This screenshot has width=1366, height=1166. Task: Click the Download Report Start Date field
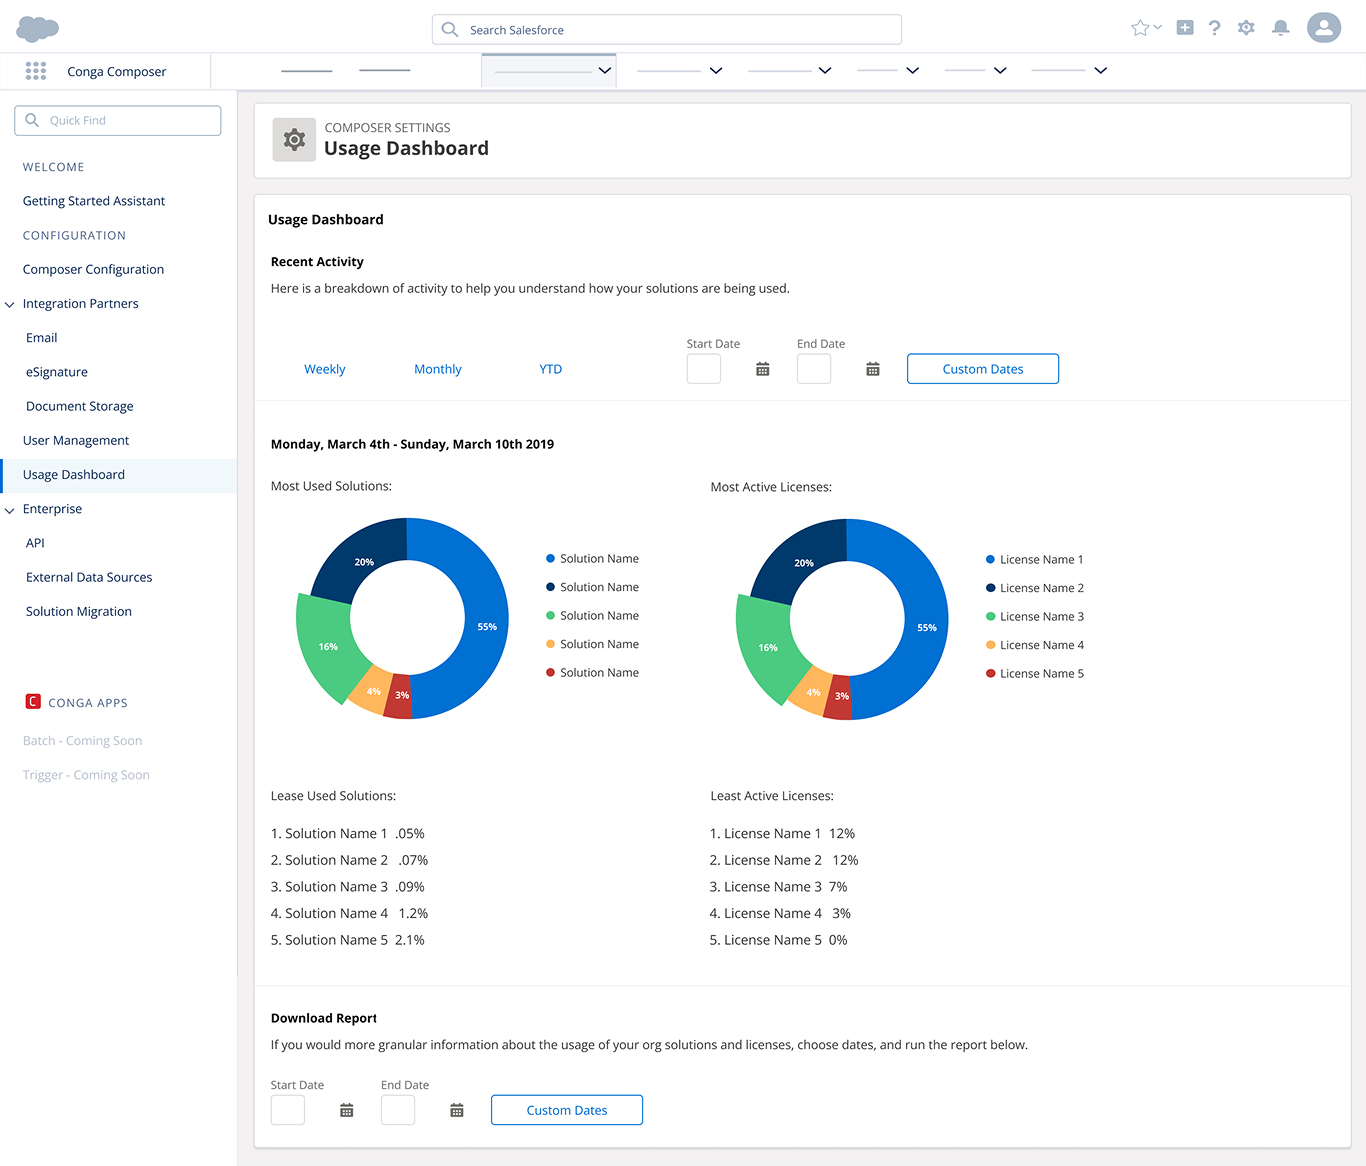[x=288, y=1110]
